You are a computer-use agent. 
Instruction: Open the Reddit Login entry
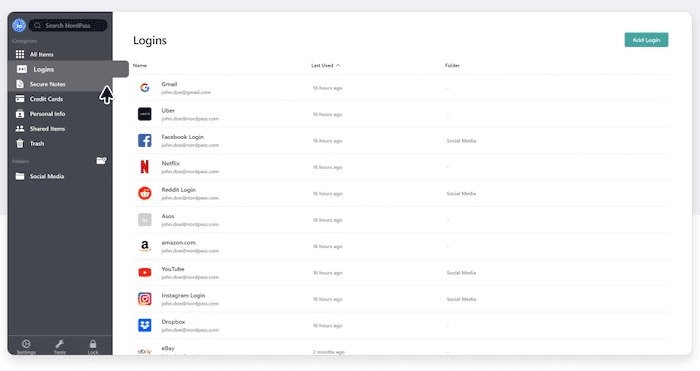tap(402, 193)
